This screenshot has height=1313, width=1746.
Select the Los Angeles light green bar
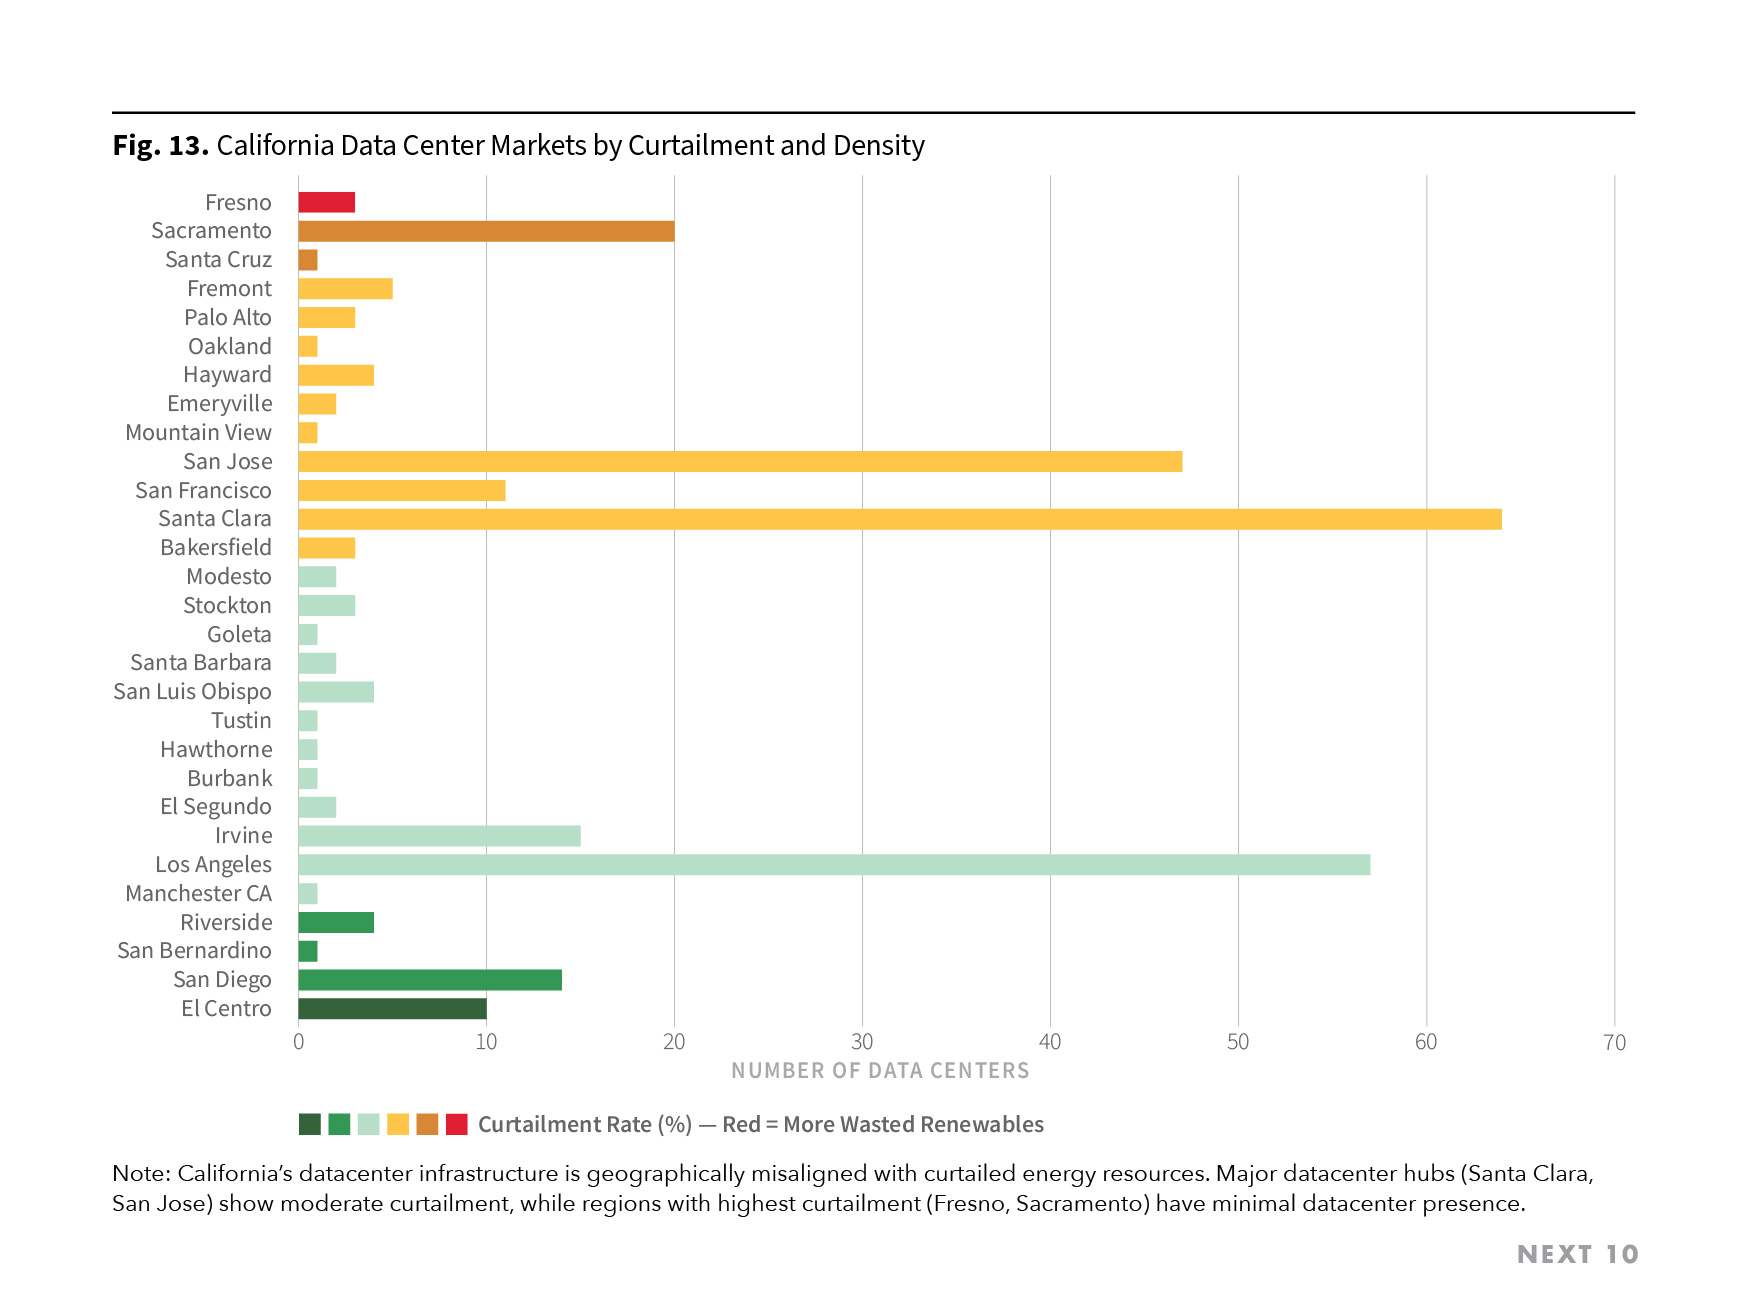(830, 864)
